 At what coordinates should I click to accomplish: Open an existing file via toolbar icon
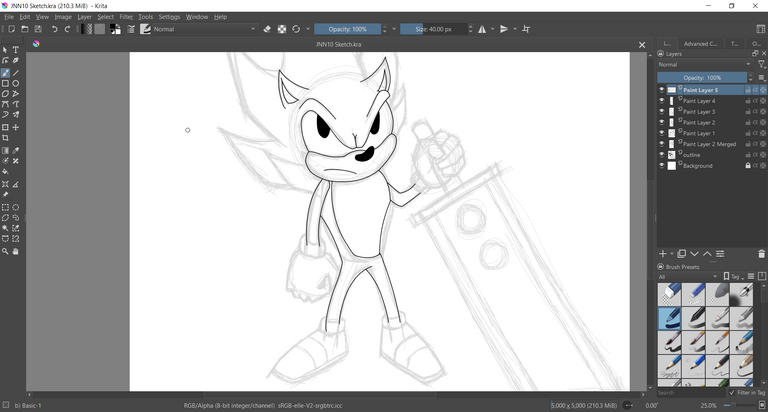(24, 29)
